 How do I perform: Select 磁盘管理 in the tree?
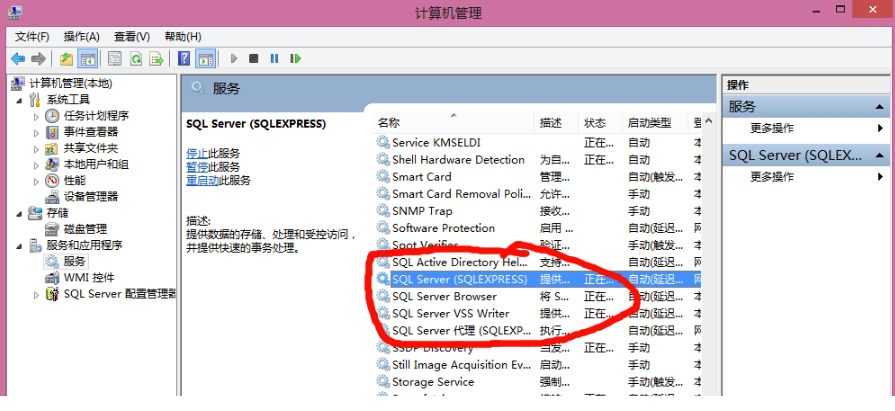(x=85, y=229)
